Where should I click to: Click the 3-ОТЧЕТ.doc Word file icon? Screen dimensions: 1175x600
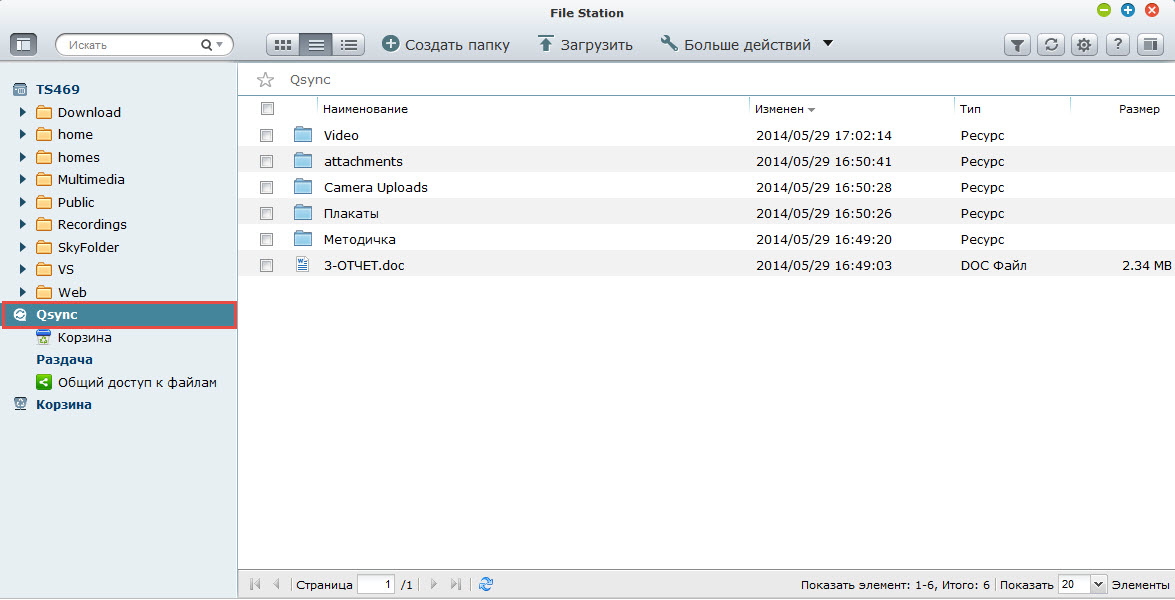(303, 264)
